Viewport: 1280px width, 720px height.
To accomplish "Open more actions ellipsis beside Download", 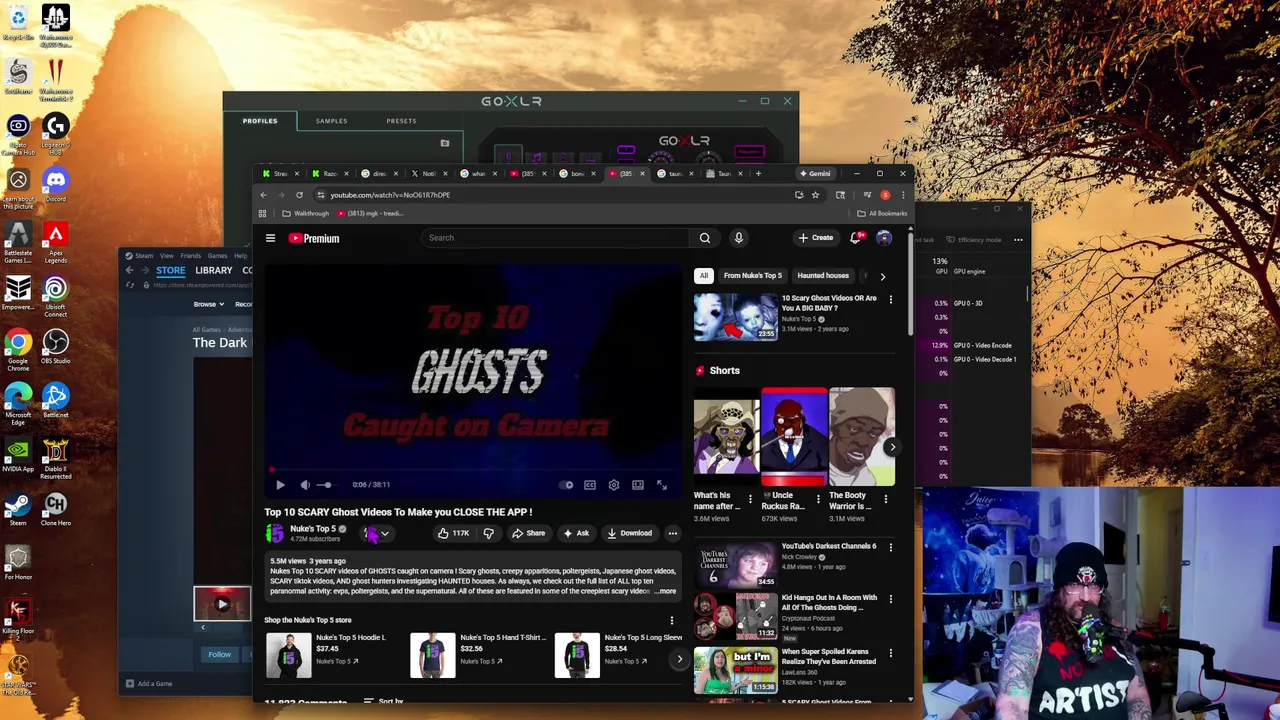I will 673,533.
